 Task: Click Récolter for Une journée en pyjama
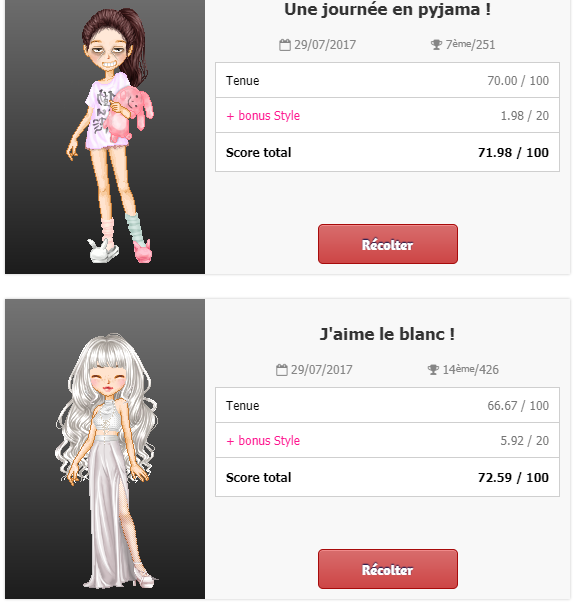(x=388, y=244)
